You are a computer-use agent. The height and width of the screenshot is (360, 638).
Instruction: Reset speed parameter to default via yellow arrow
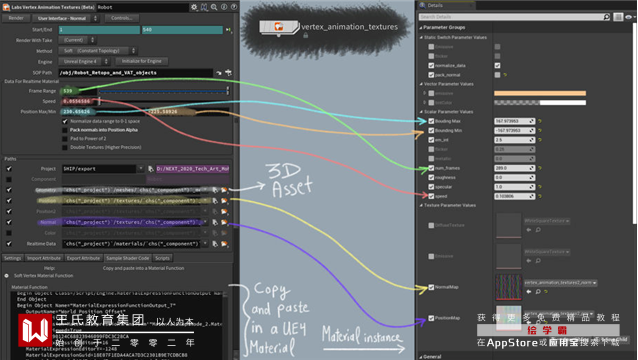pos(540,196)
